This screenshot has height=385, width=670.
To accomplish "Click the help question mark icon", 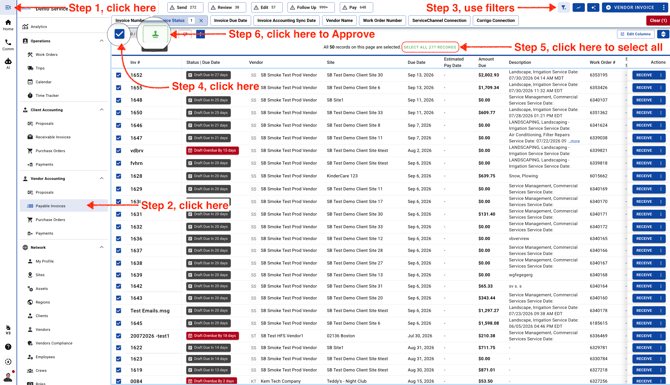I will point(8,347).
